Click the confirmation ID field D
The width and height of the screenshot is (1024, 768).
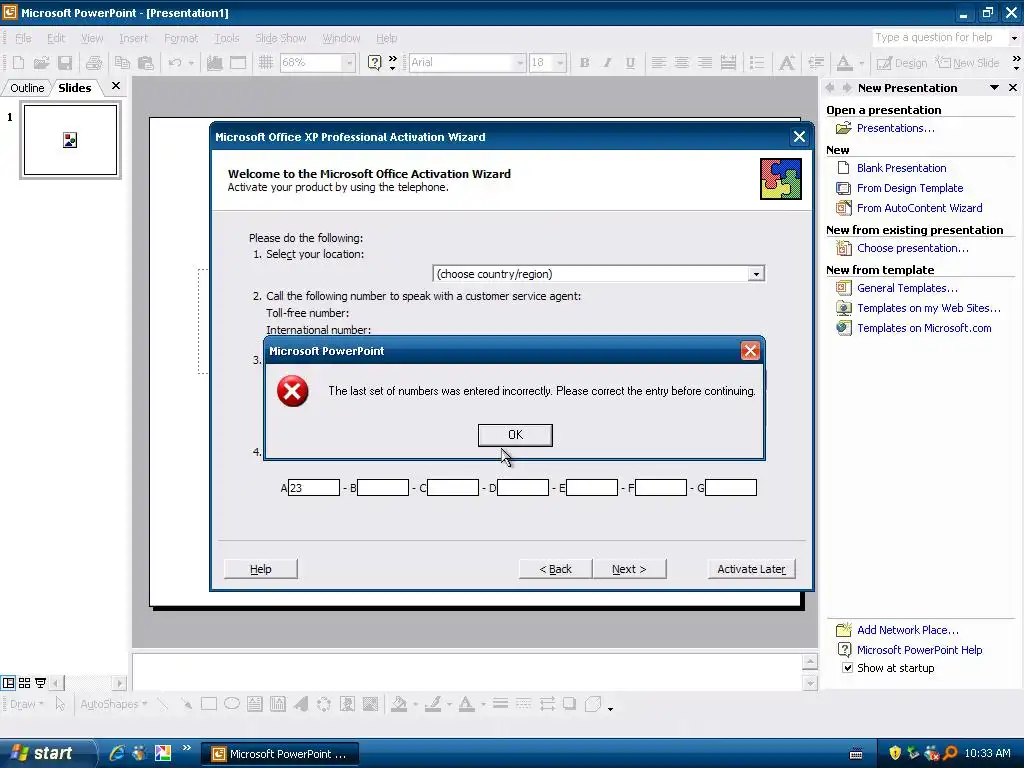click(x=522, y=488)
